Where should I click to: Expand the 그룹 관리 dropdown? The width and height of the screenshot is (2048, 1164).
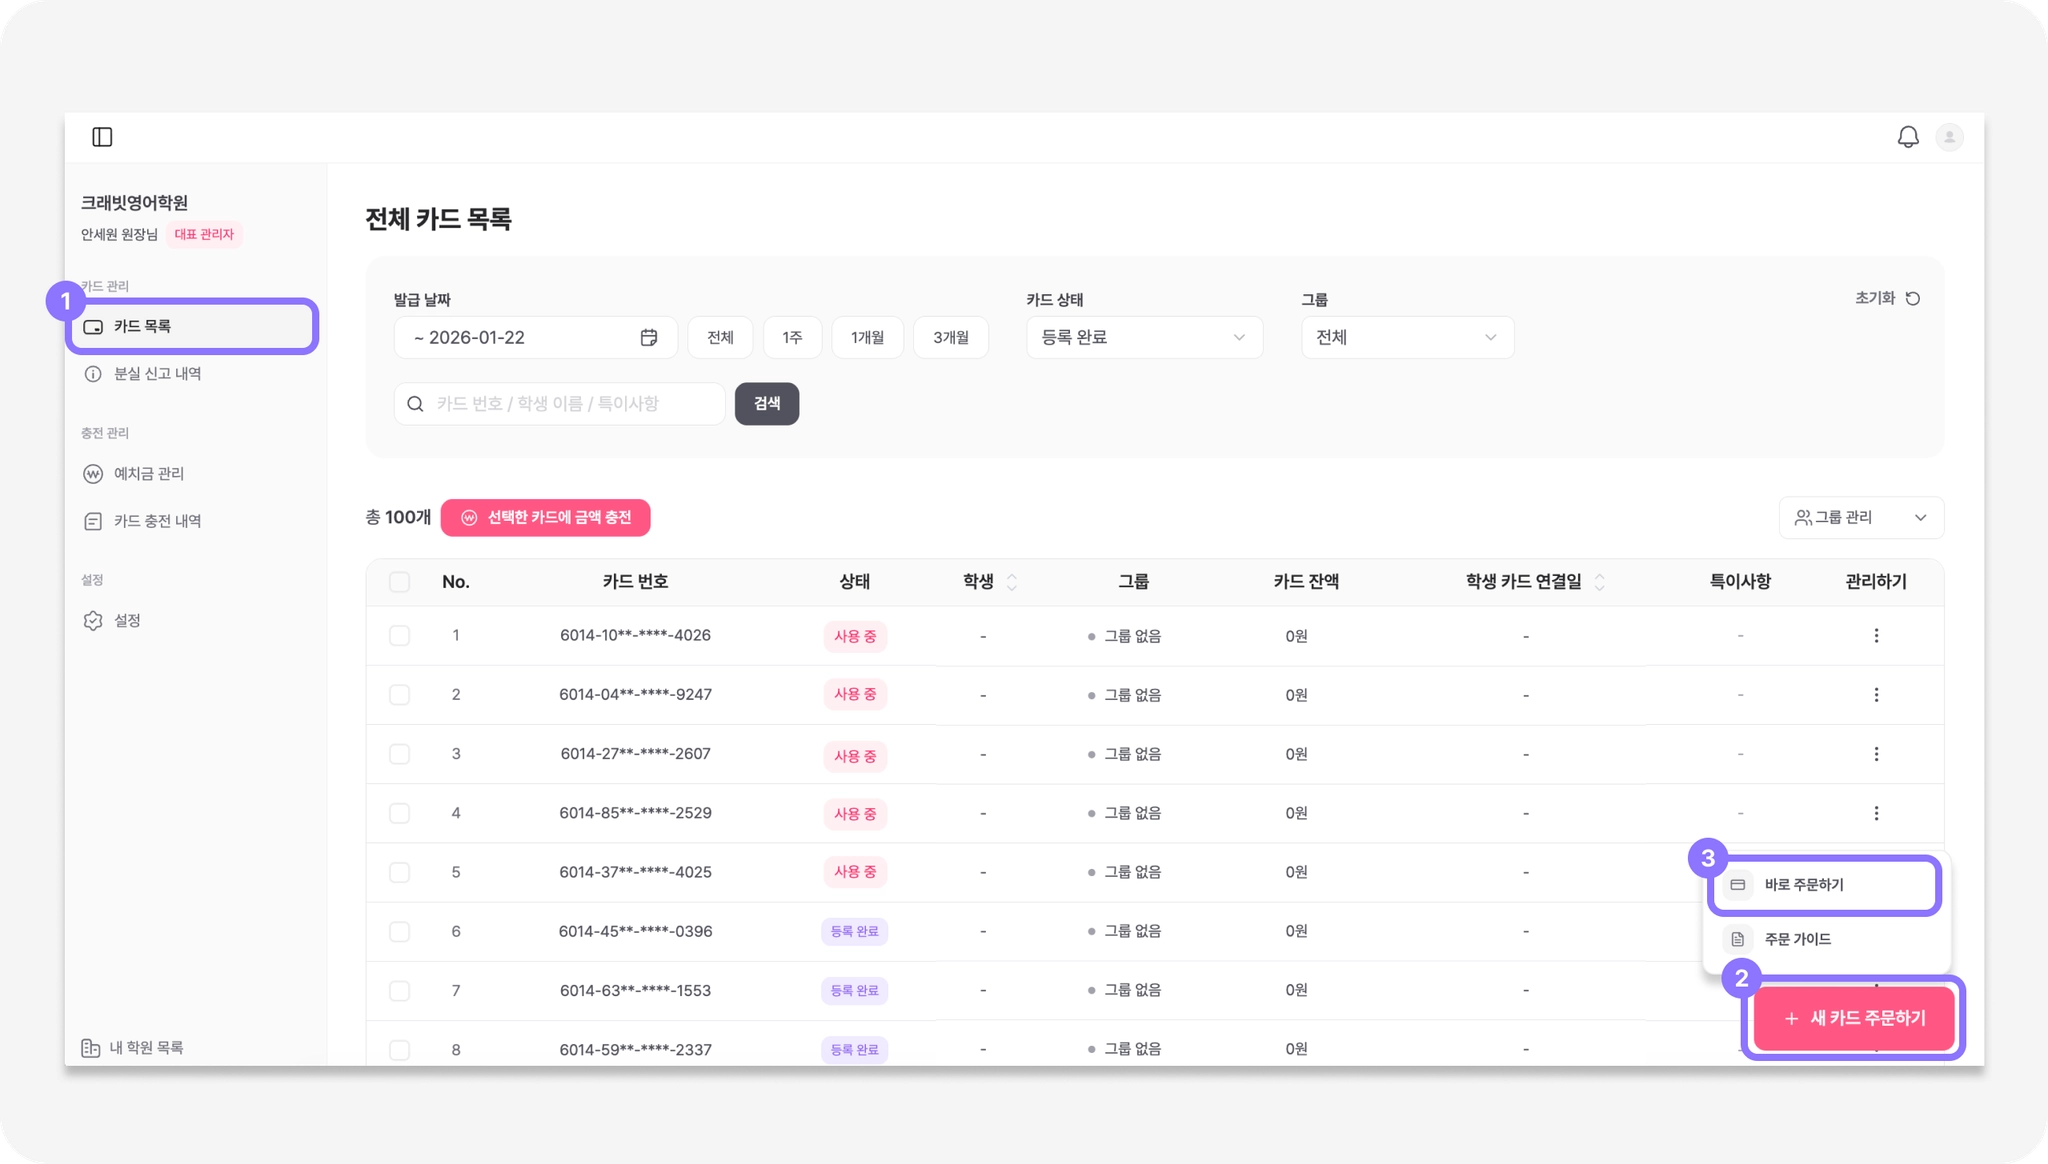(x=1861, y=517)
